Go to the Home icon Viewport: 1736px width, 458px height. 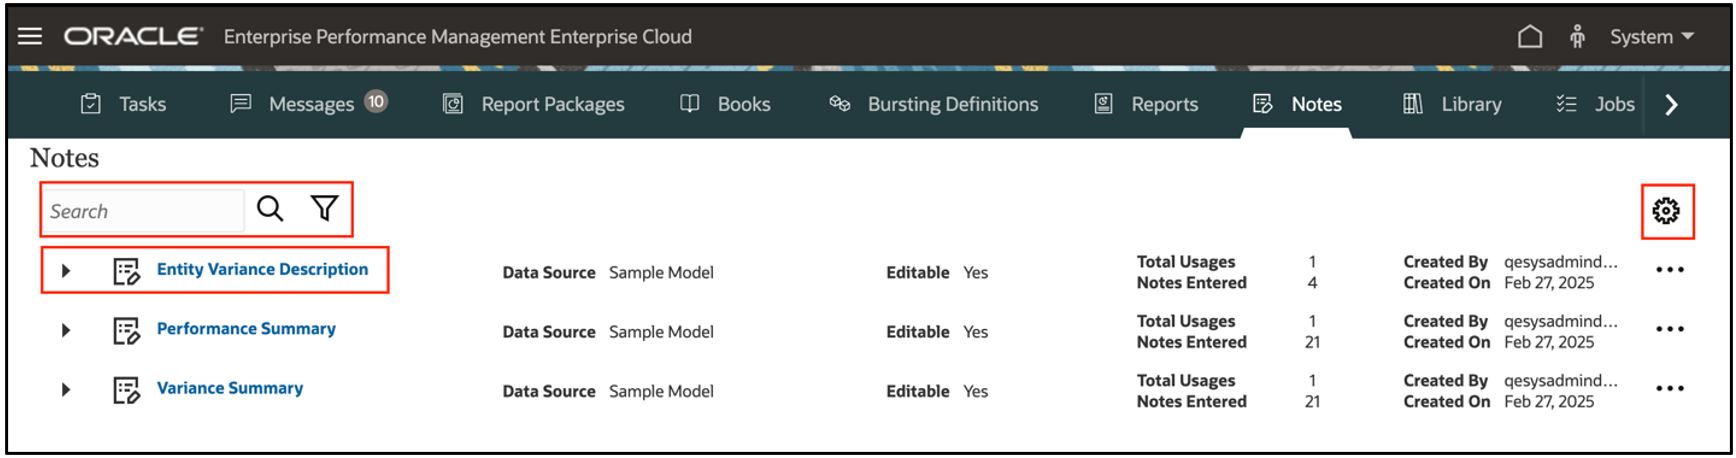[x=1529, y=37]
